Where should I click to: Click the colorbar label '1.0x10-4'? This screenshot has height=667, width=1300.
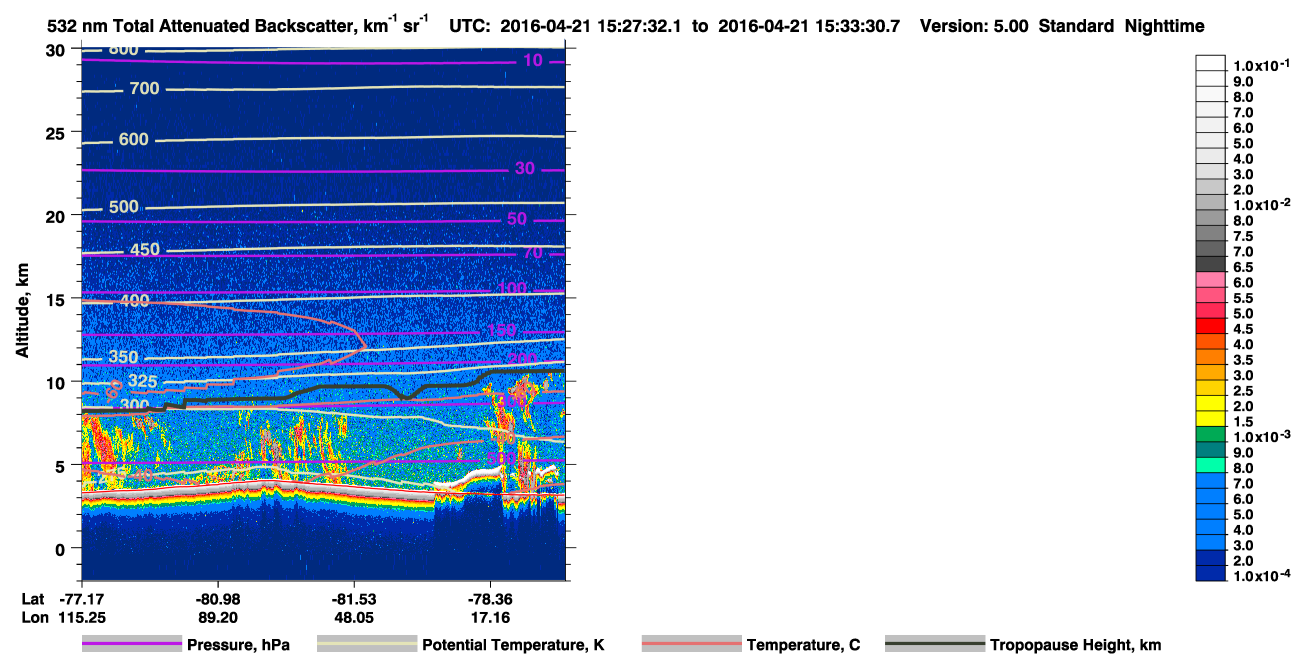point(1261,576)
